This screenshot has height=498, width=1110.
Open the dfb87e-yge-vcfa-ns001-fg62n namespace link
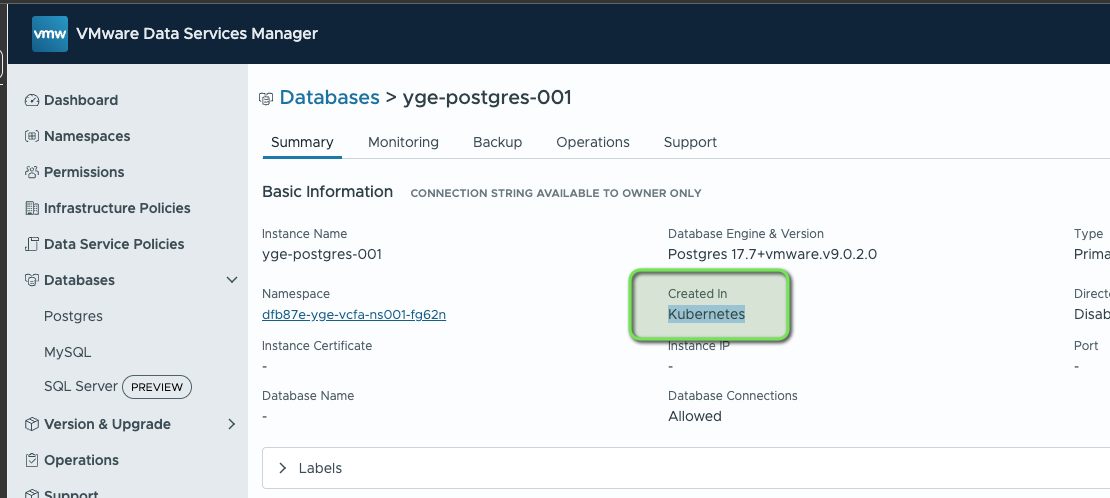click(353, 314)
